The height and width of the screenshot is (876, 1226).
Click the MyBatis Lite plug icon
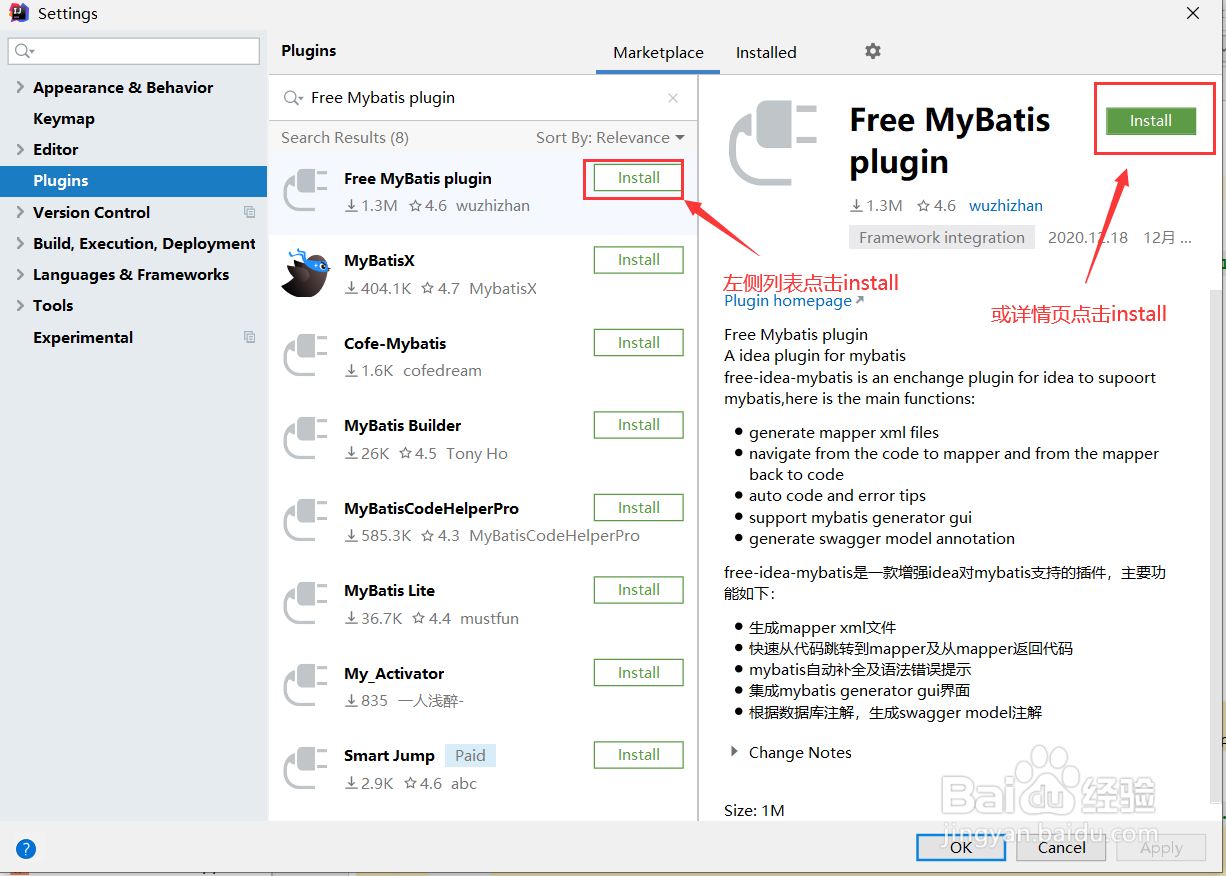(x=305, y=604)
